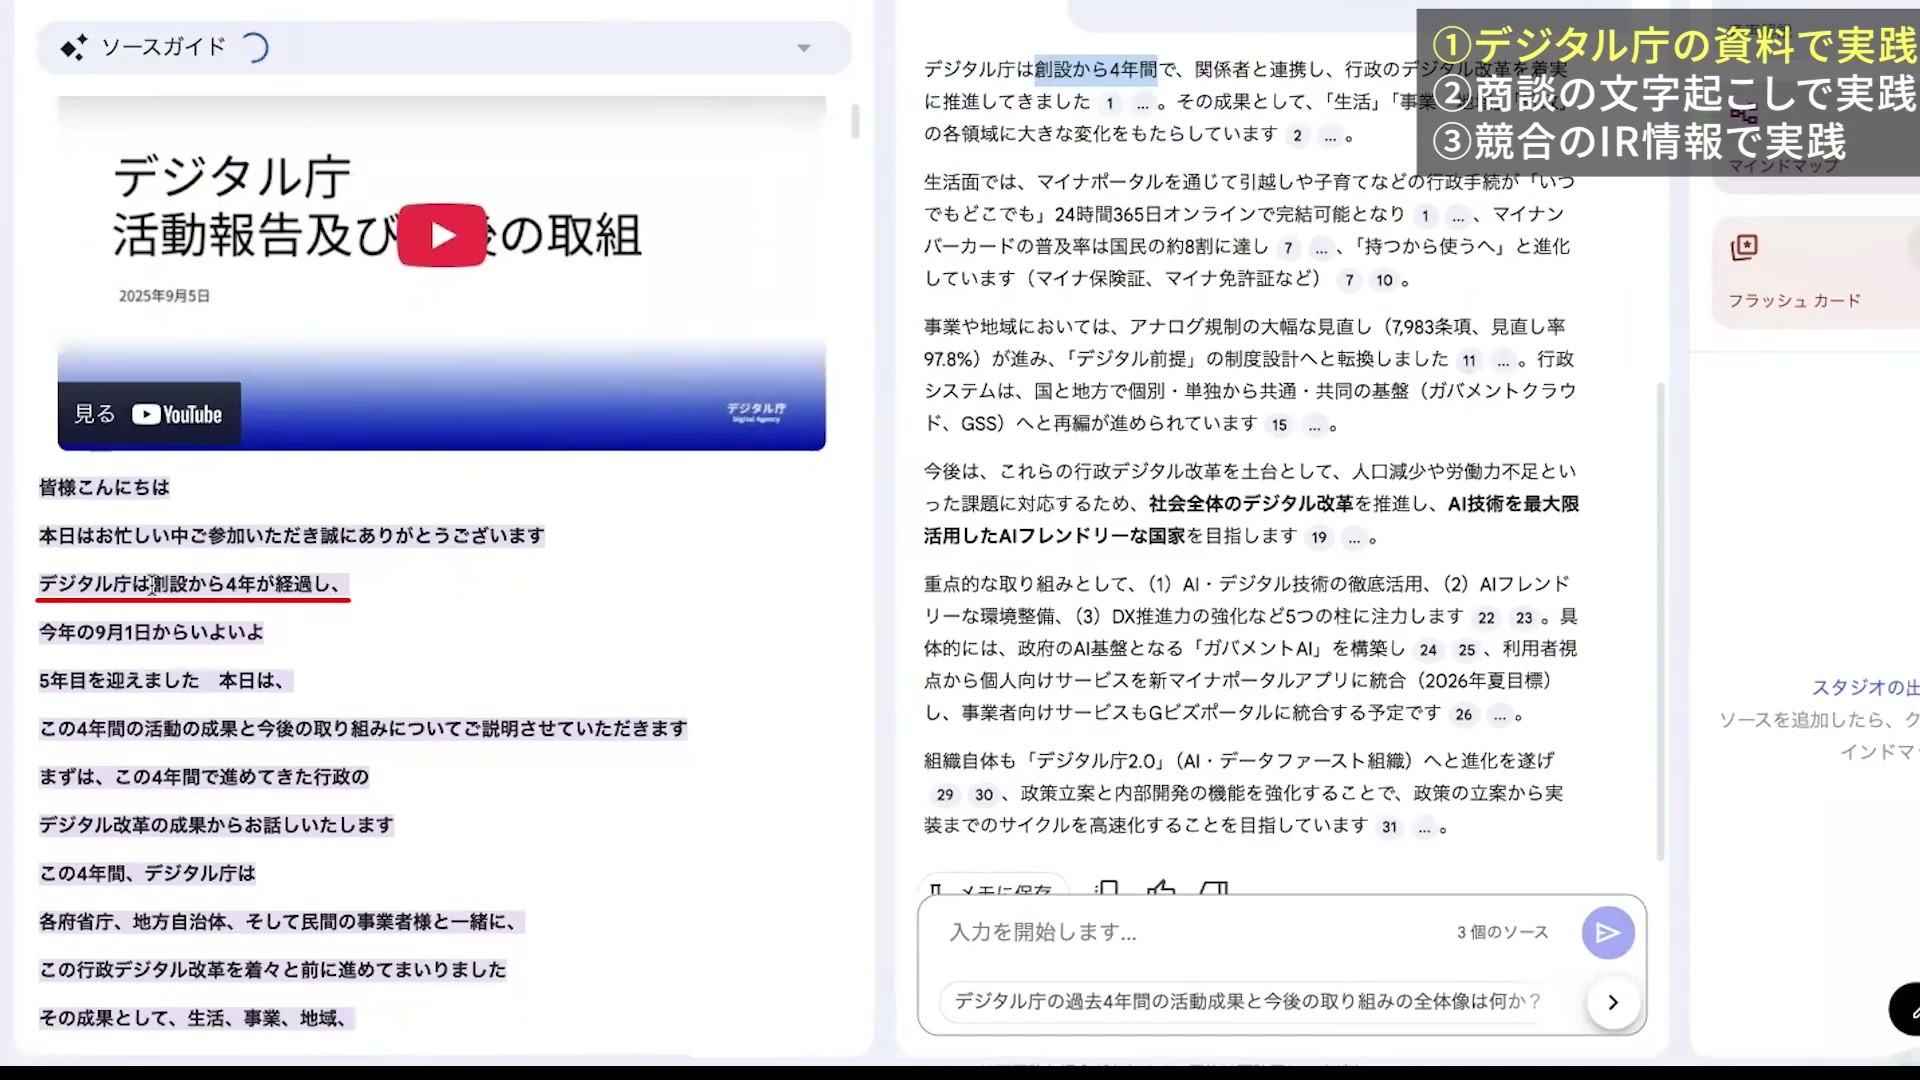The image size is (1920, 1080).
Task: Click transcript line 各府省庁、地方自治体
Action: point(281,922)
